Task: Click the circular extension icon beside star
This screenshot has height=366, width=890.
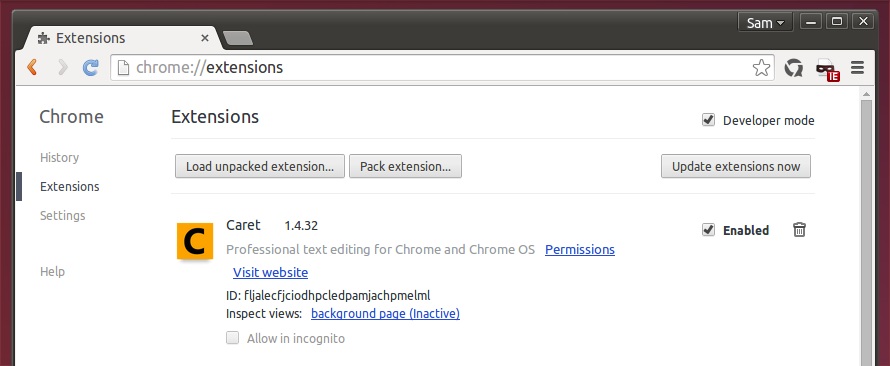Action: (x=794, y=68)
